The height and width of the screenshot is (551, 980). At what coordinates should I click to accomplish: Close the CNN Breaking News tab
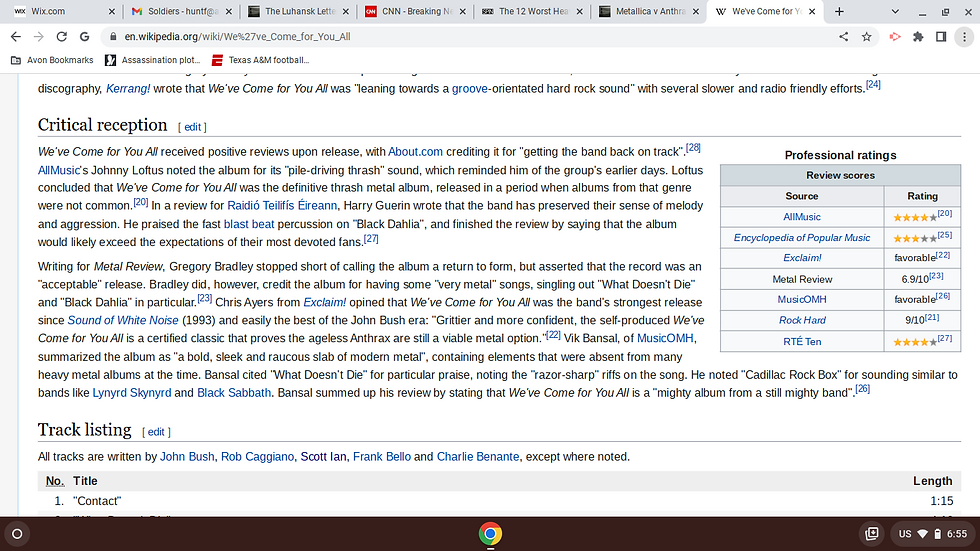(x=462, y=11)
